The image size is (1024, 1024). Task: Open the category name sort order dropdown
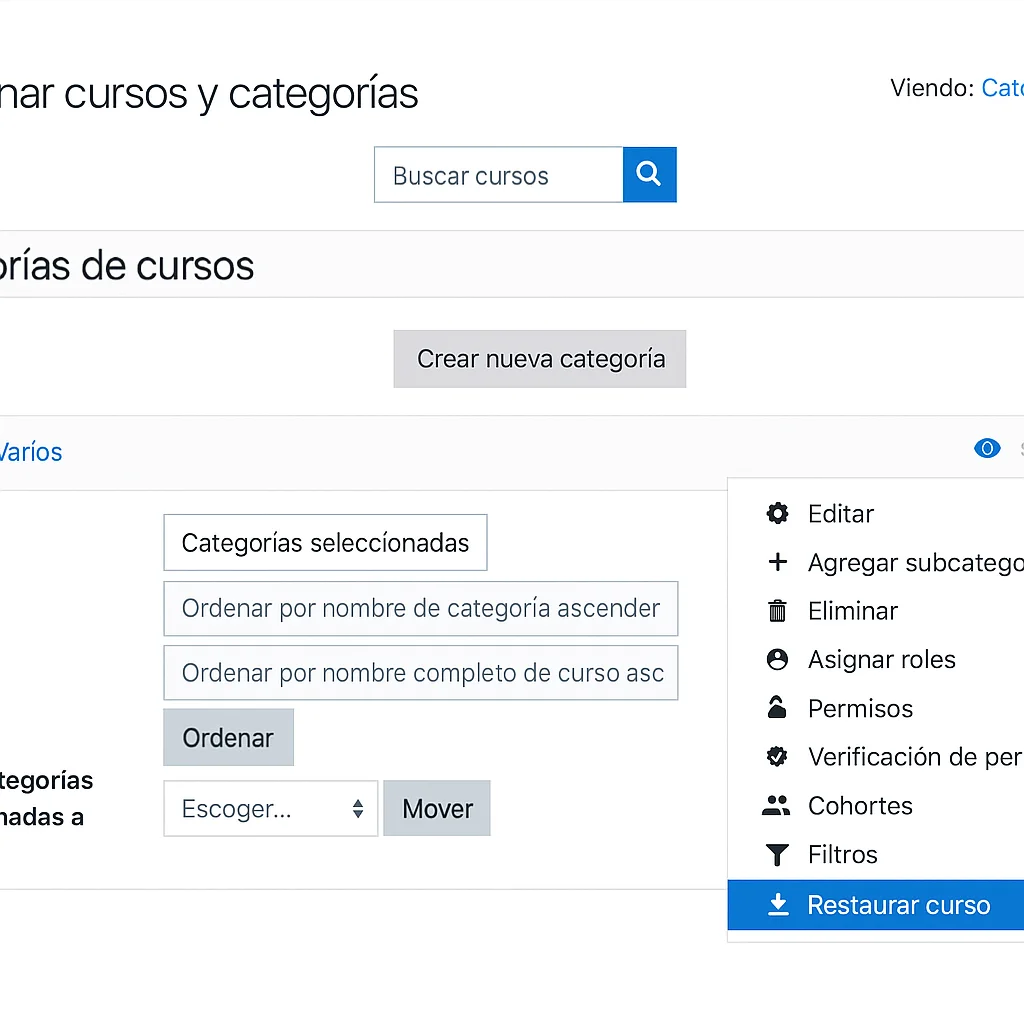coord(420,608)
